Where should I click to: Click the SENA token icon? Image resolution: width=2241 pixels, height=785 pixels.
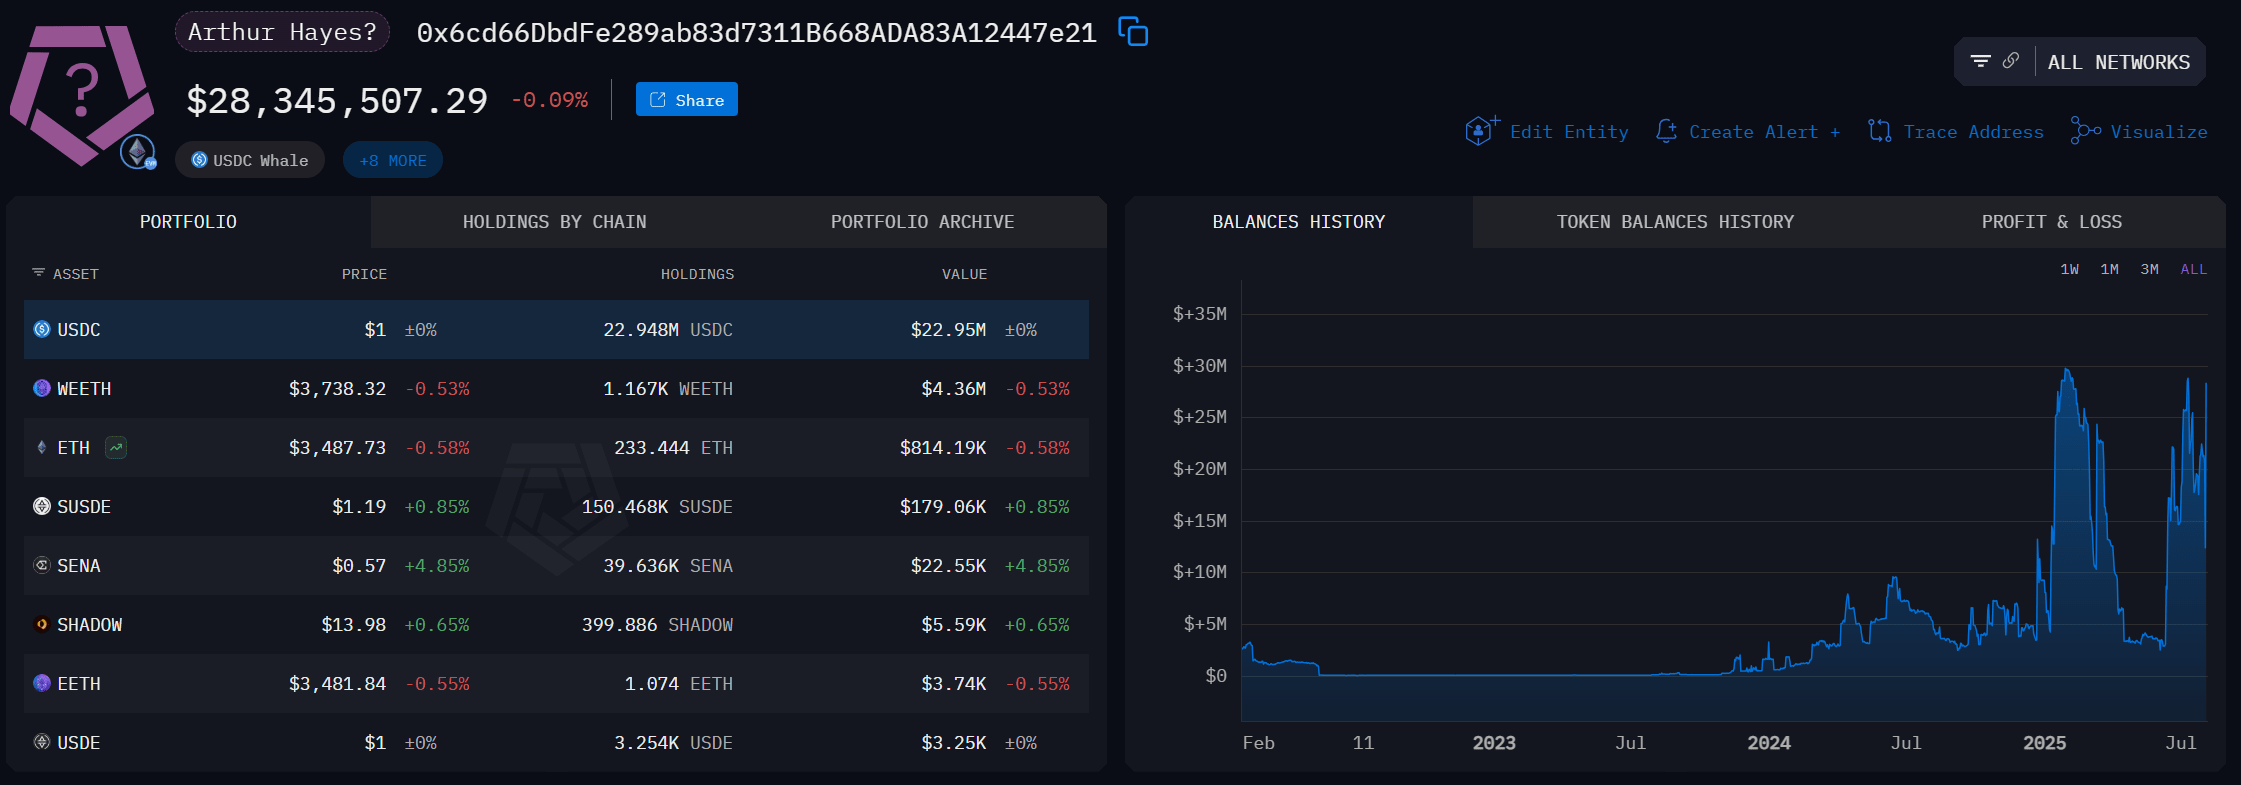click(42, 565)
